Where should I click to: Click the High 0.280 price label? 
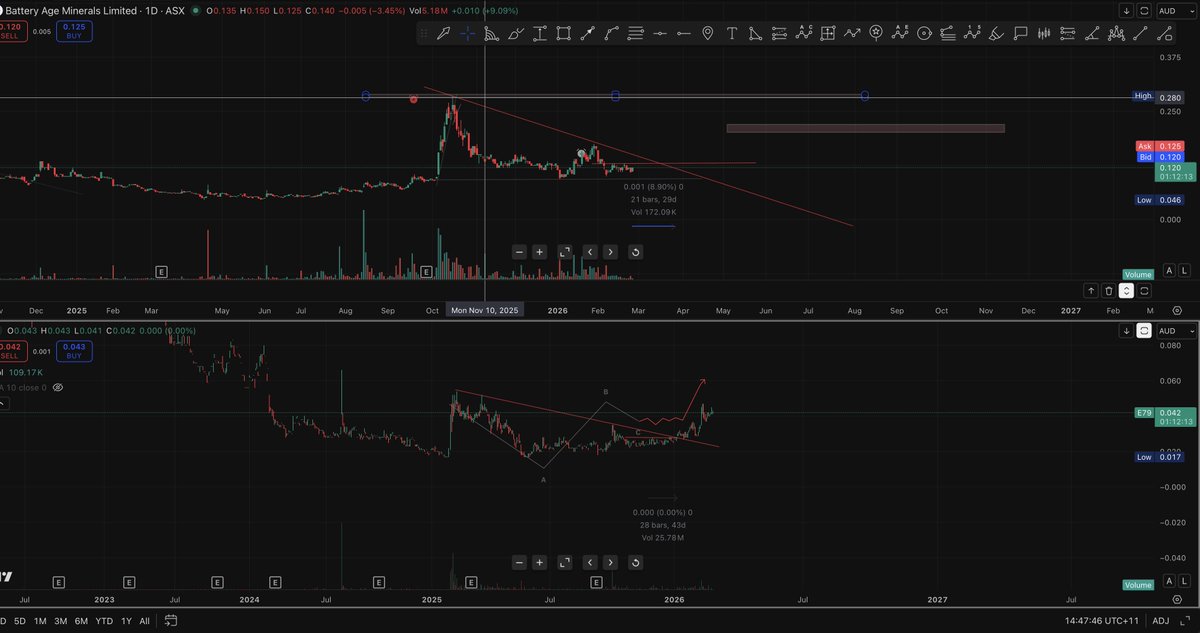point(1158,97)
